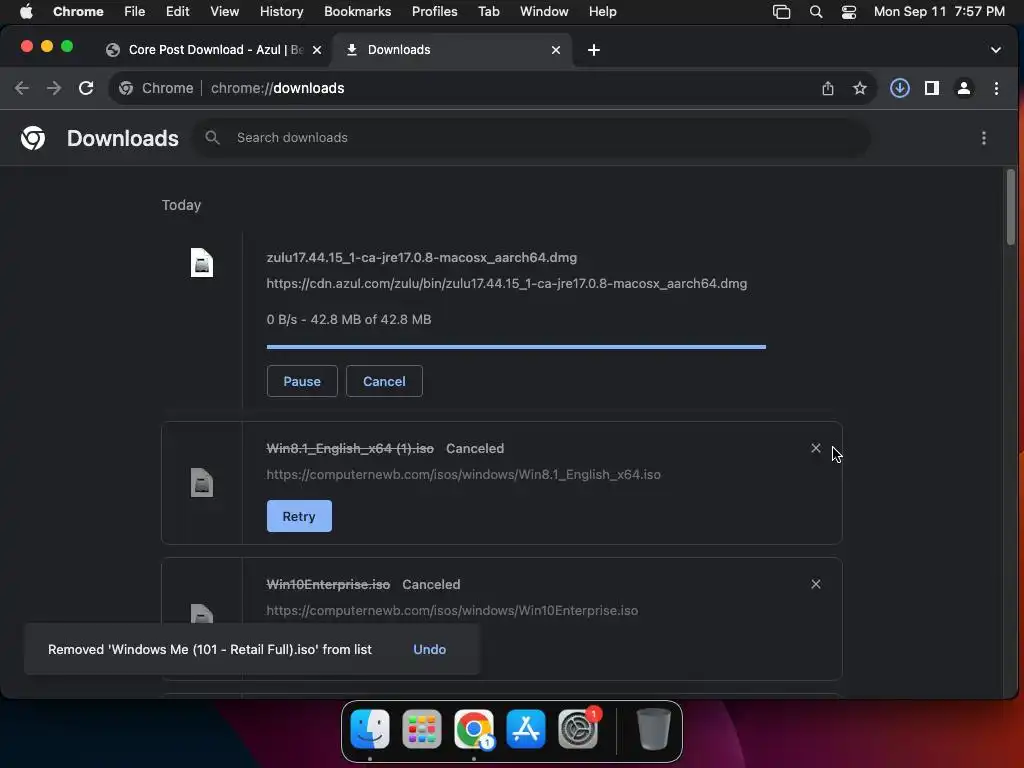Screen dimensions: 1024x768
Task: Open Launchpad from the Dock
Action: 422,729
